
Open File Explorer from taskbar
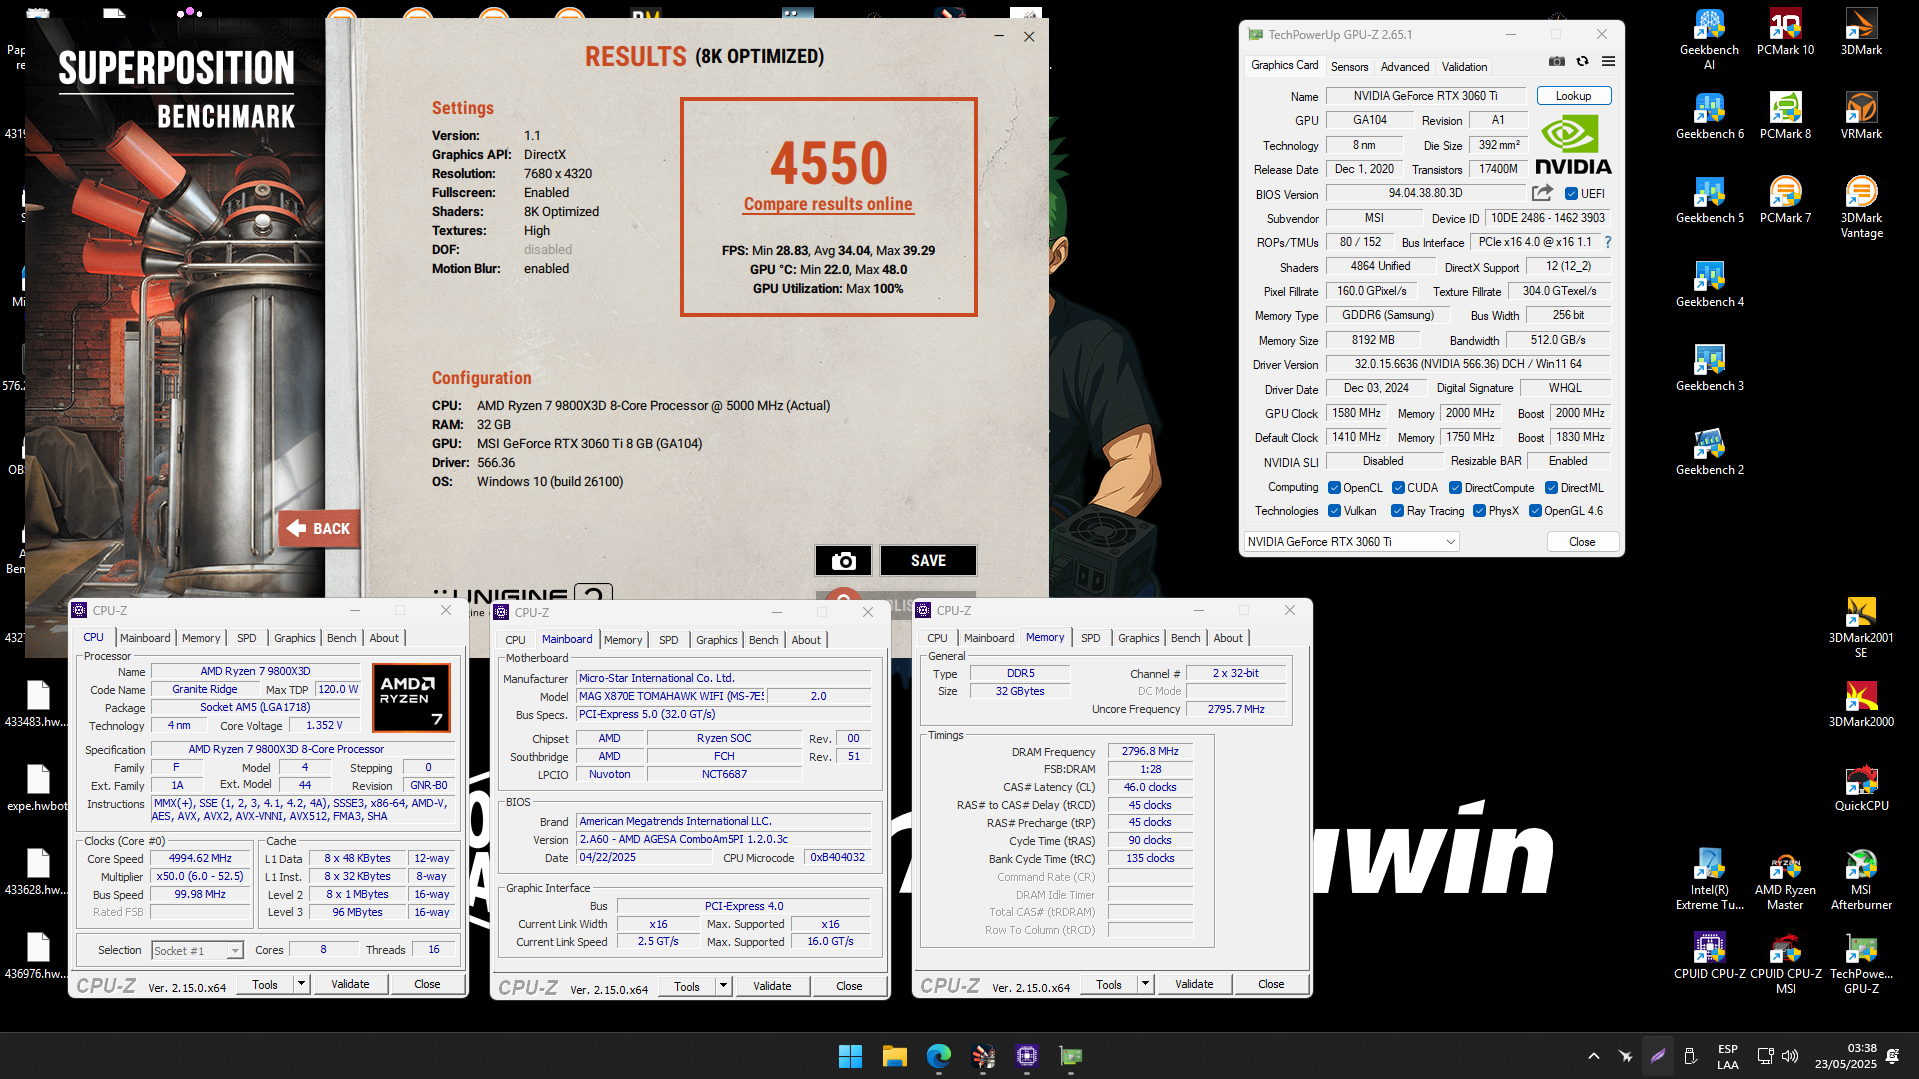[894, 1056]
